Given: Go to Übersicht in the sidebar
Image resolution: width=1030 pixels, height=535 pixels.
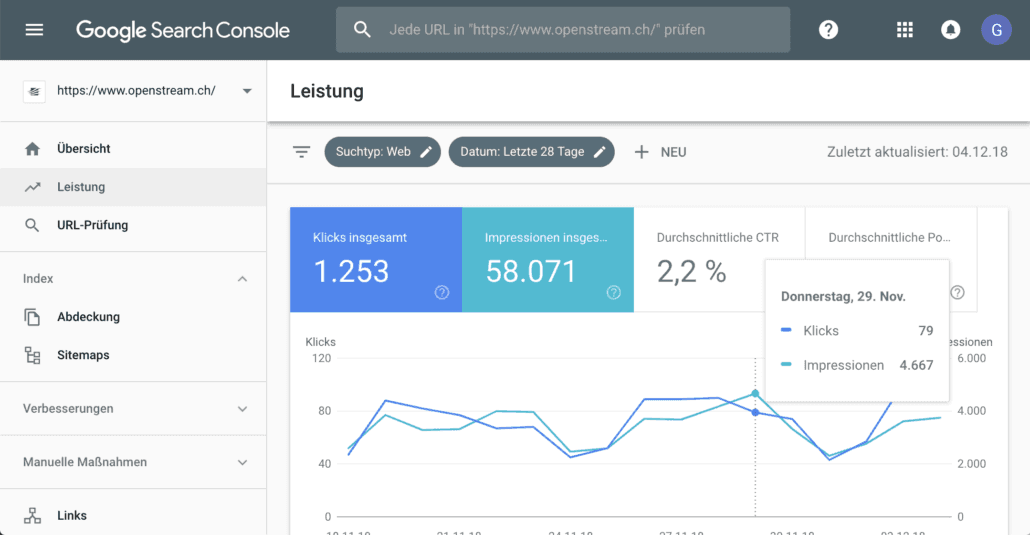Looking at the screenshot, I should 84,149.
